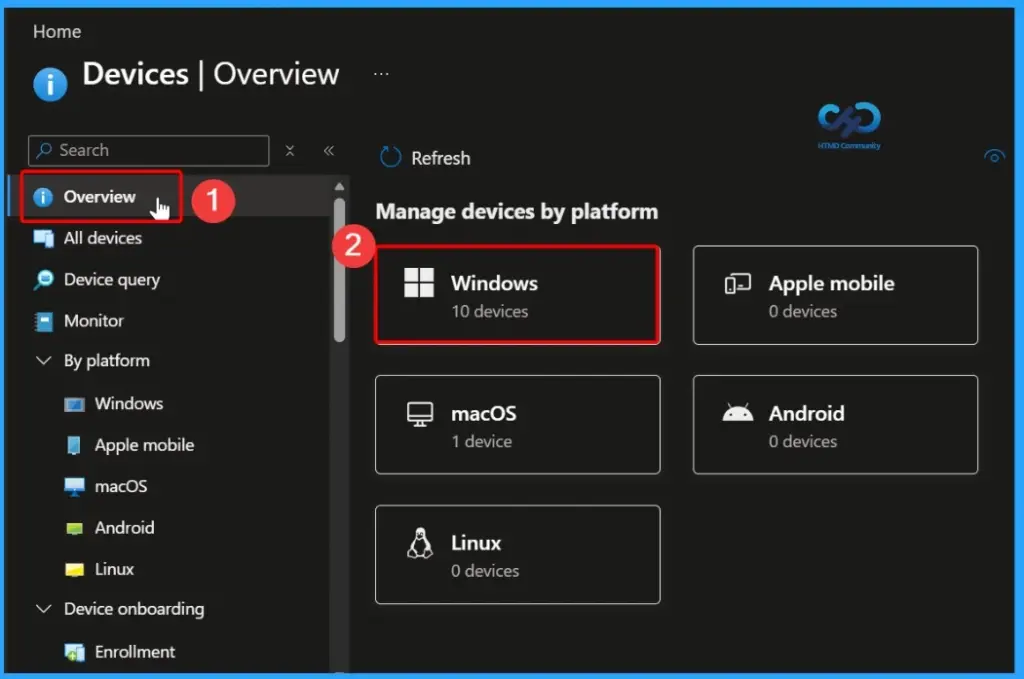
Task: Collapse the sidebar with the double chevron
Action: [x=328, y=151]
